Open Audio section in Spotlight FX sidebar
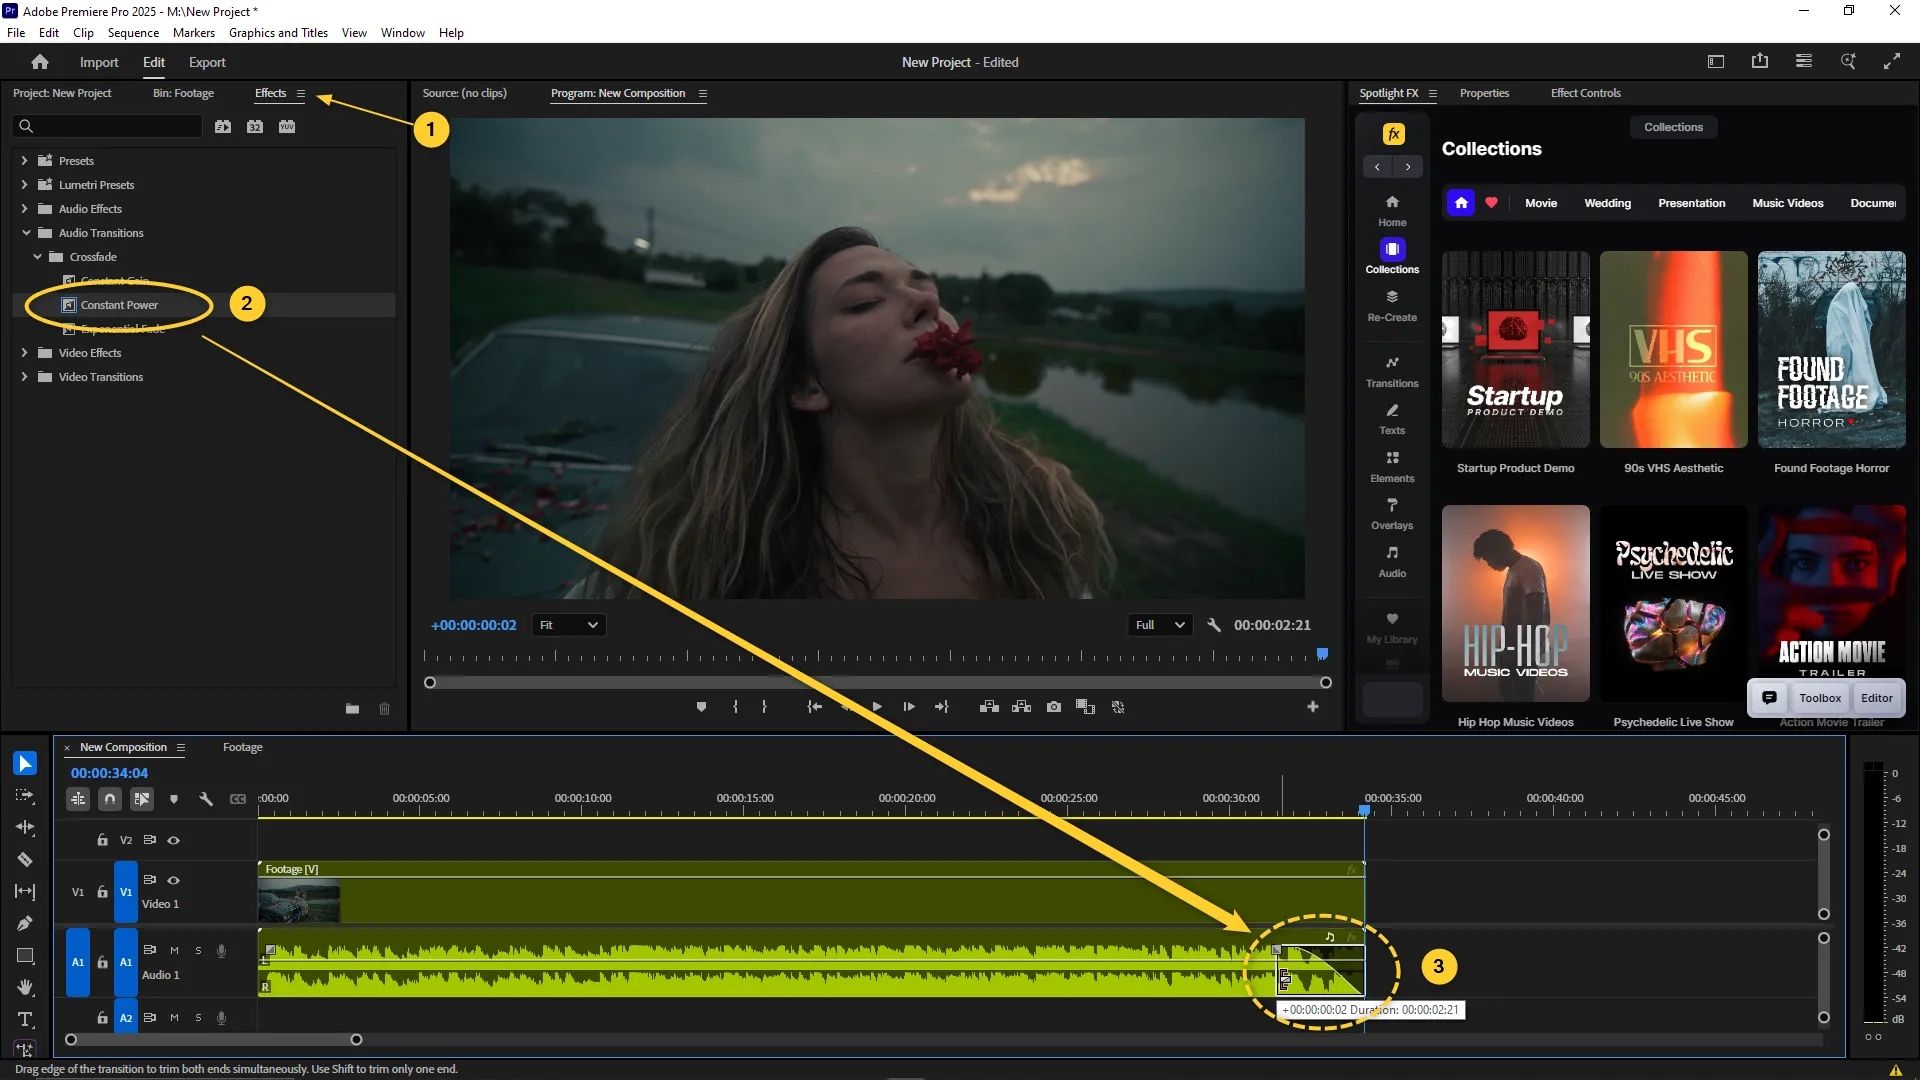Screen dimensions: 1920x1080 1392,561
